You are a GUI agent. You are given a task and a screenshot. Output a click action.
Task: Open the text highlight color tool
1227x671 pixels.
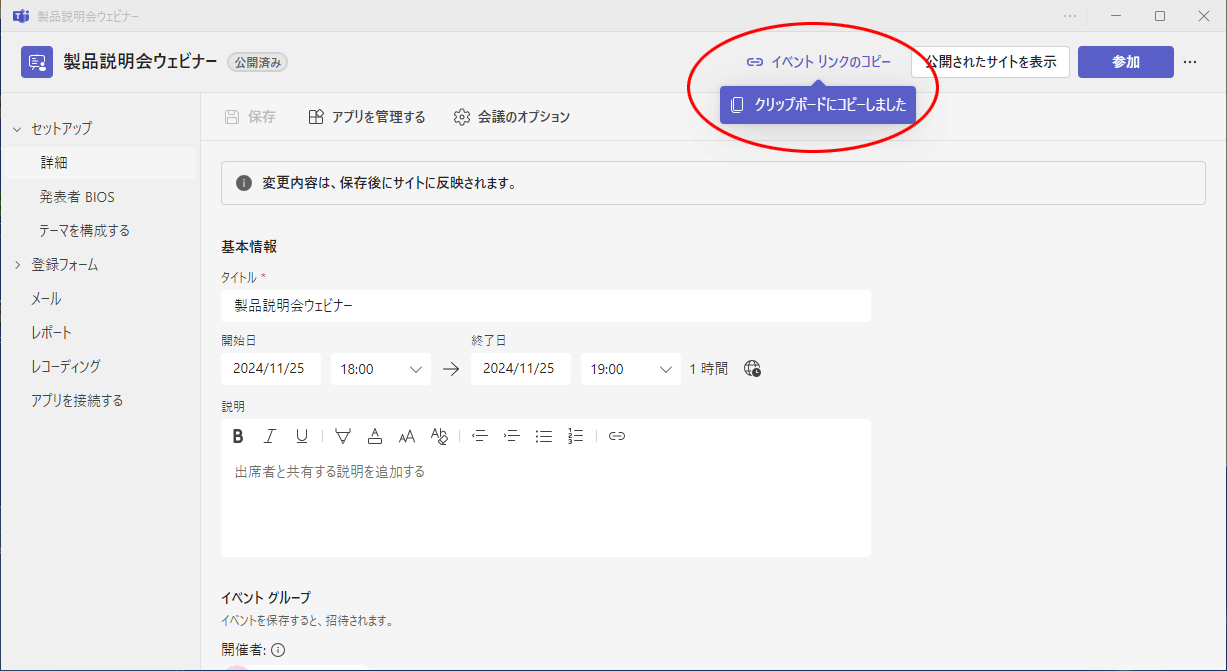pyautogui.click(x=343, y=436)
